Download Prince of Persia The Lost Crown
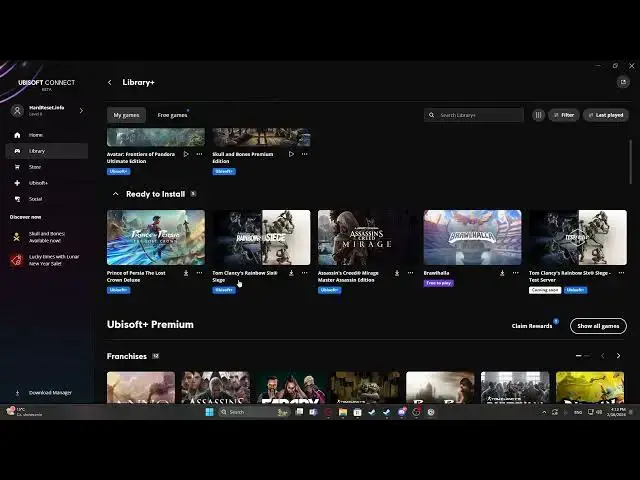Viewport: 640px width, 480px height. click(186, 273)
